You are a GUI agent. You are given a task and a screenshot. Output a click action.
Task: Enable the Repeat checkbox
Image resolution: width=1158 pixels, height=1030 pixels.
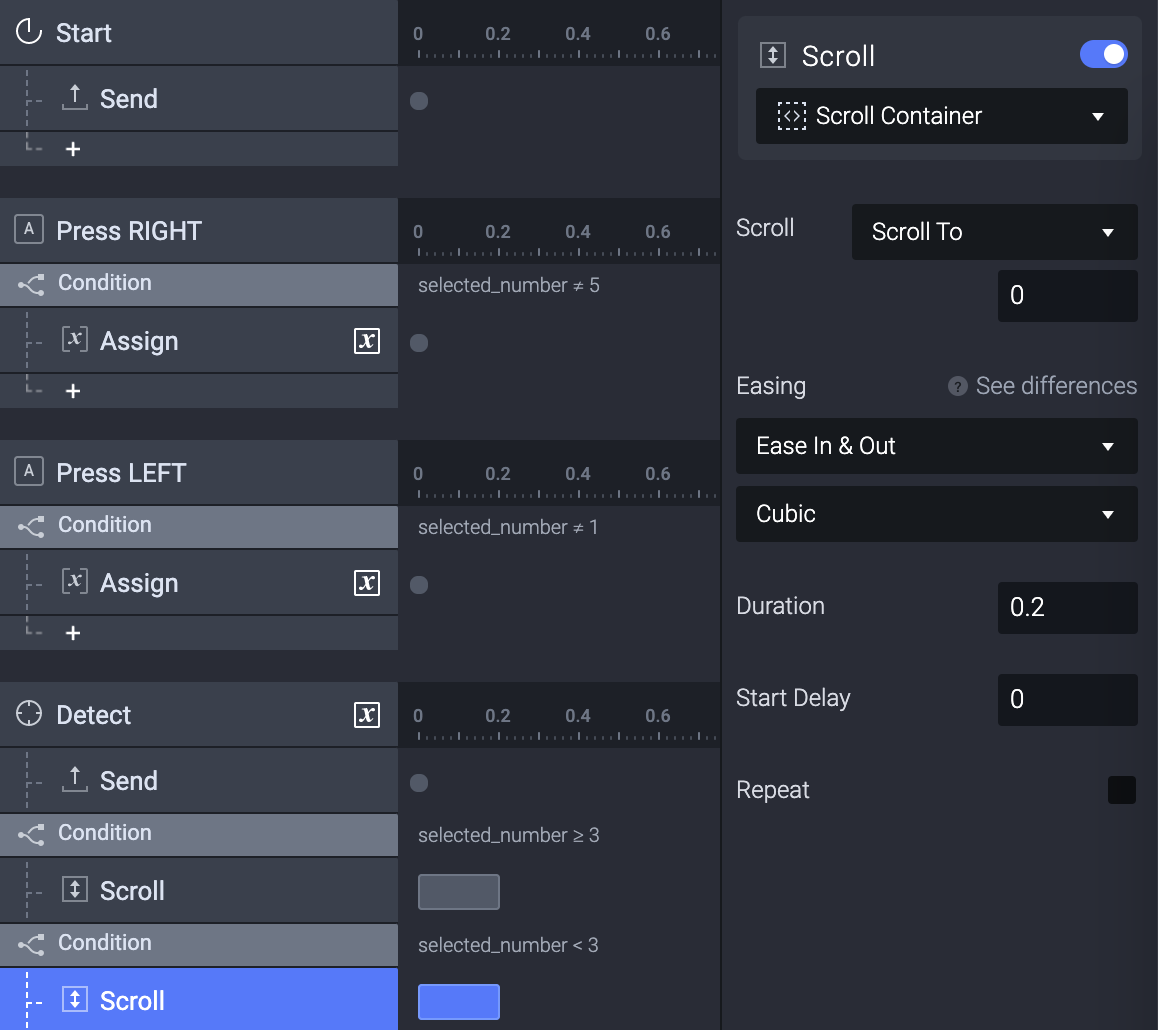pos(1121,790)
